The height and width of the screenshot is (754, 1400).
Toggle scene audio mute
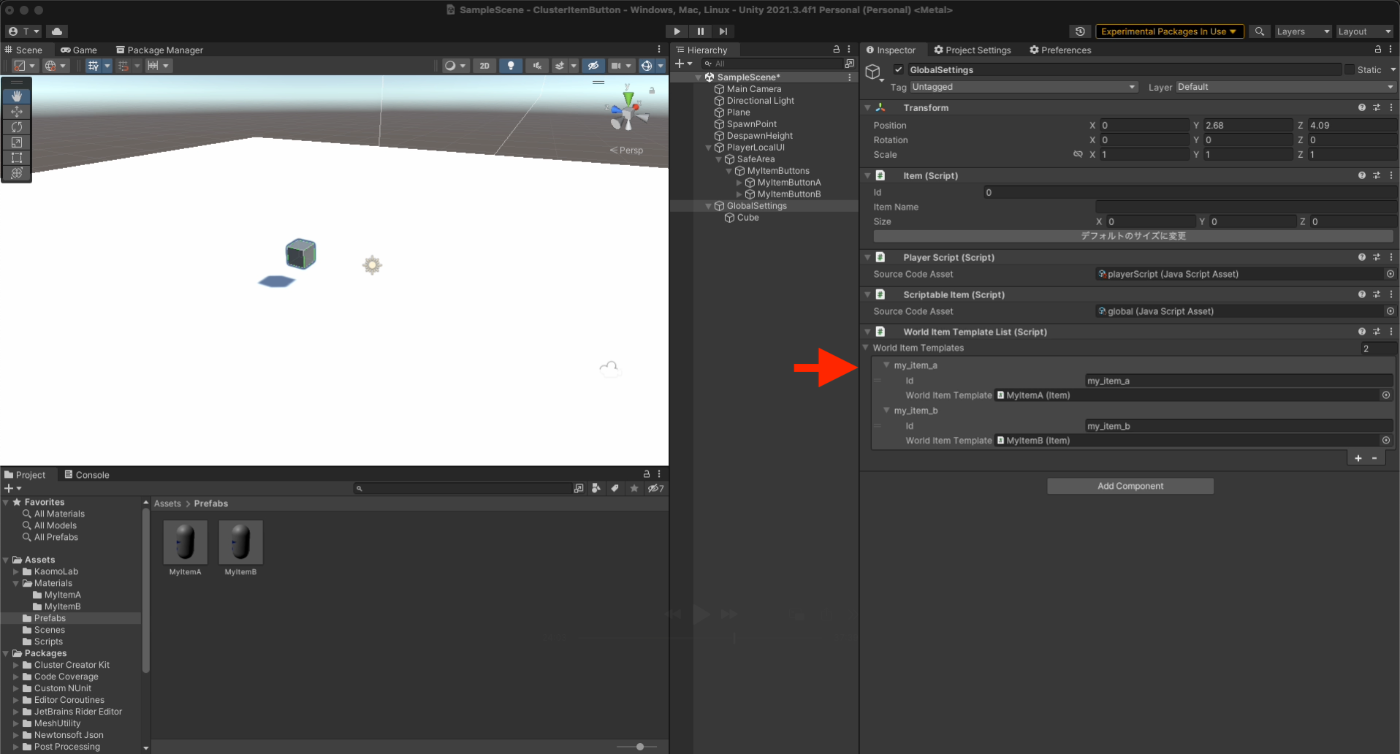538,66
